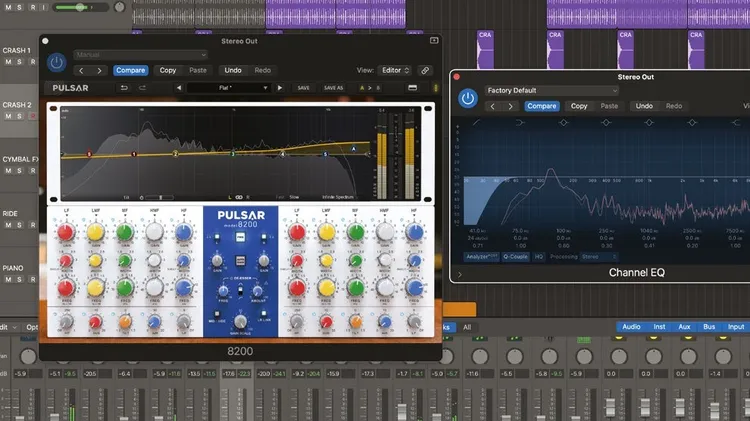750x421 pixels.
Task: Solo the CRASH 1 track
Action: coord(20,62)
